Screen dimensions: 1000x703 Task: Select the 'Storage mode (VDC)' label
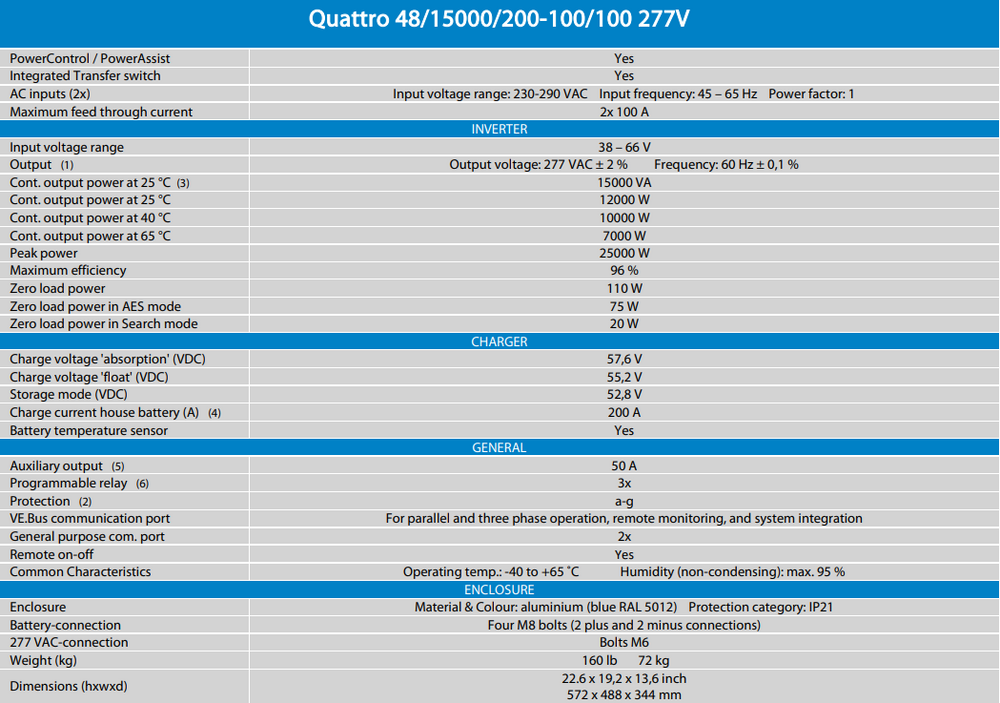[68, 394]
